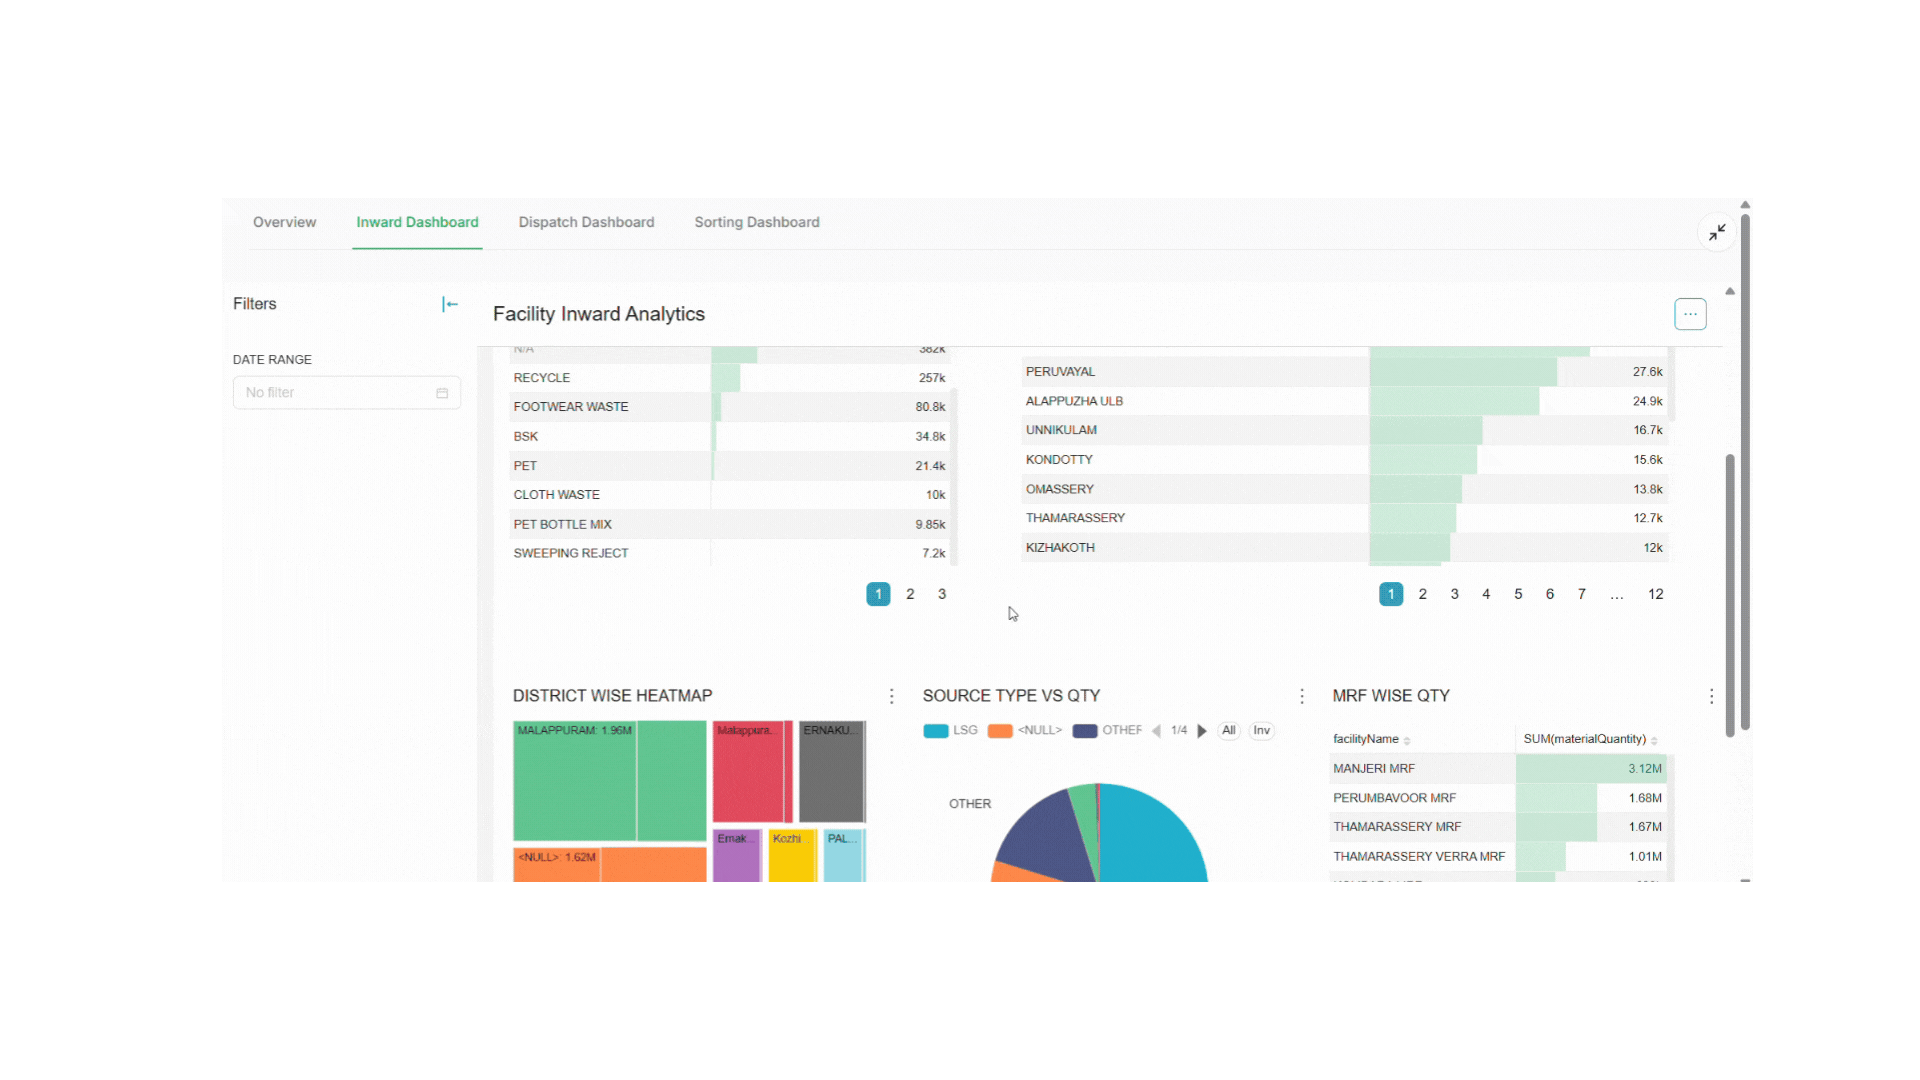Image resolution: width=1920 pixels, height=1080 pixels.
Task: Expand hidden pagination pages via the ellipsis
Action: (x=1617, y=593)
